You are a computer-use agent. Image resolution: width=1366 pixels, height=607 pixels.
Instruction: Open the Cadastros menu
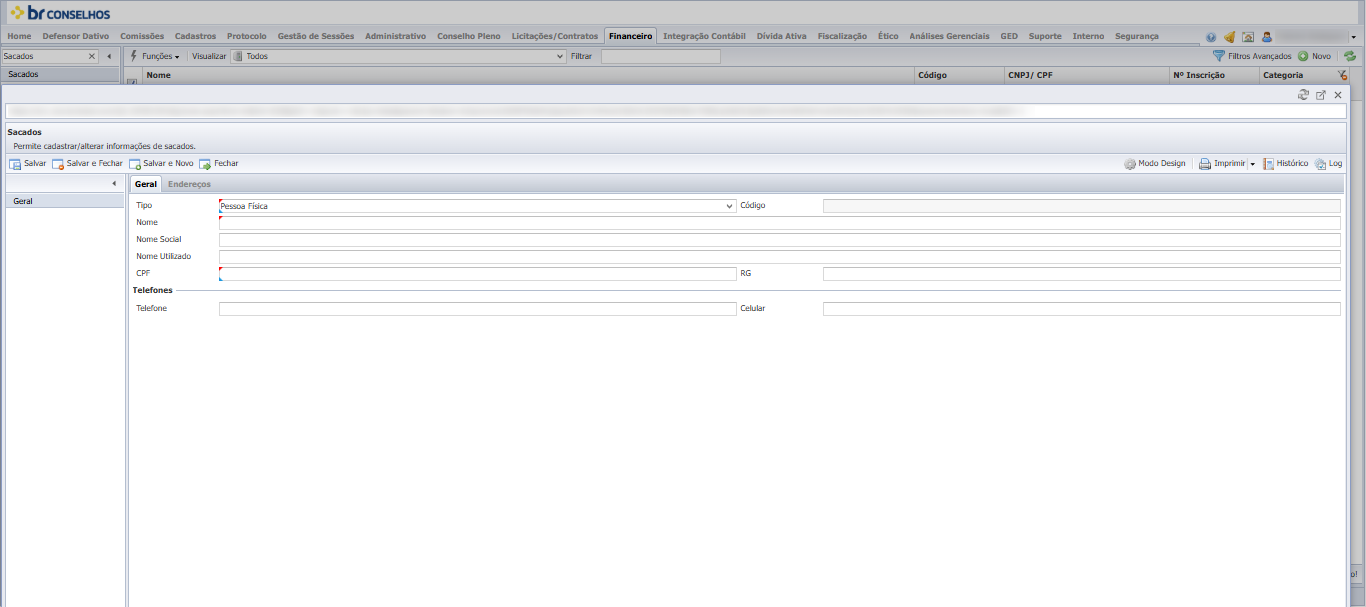pyautogui.click(x=195, y=36)
